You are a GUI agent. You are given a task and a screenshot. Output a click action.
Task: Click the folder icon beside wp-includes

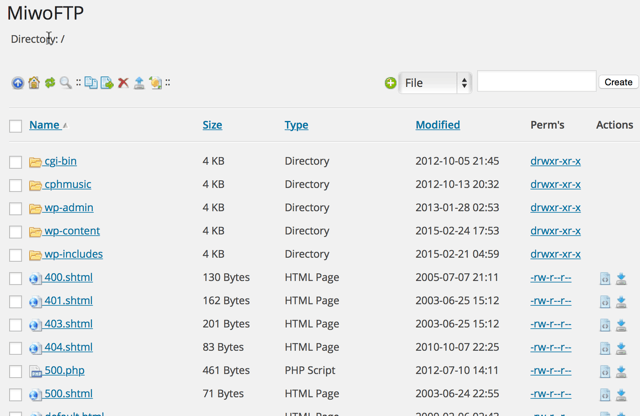click(35, 255)
